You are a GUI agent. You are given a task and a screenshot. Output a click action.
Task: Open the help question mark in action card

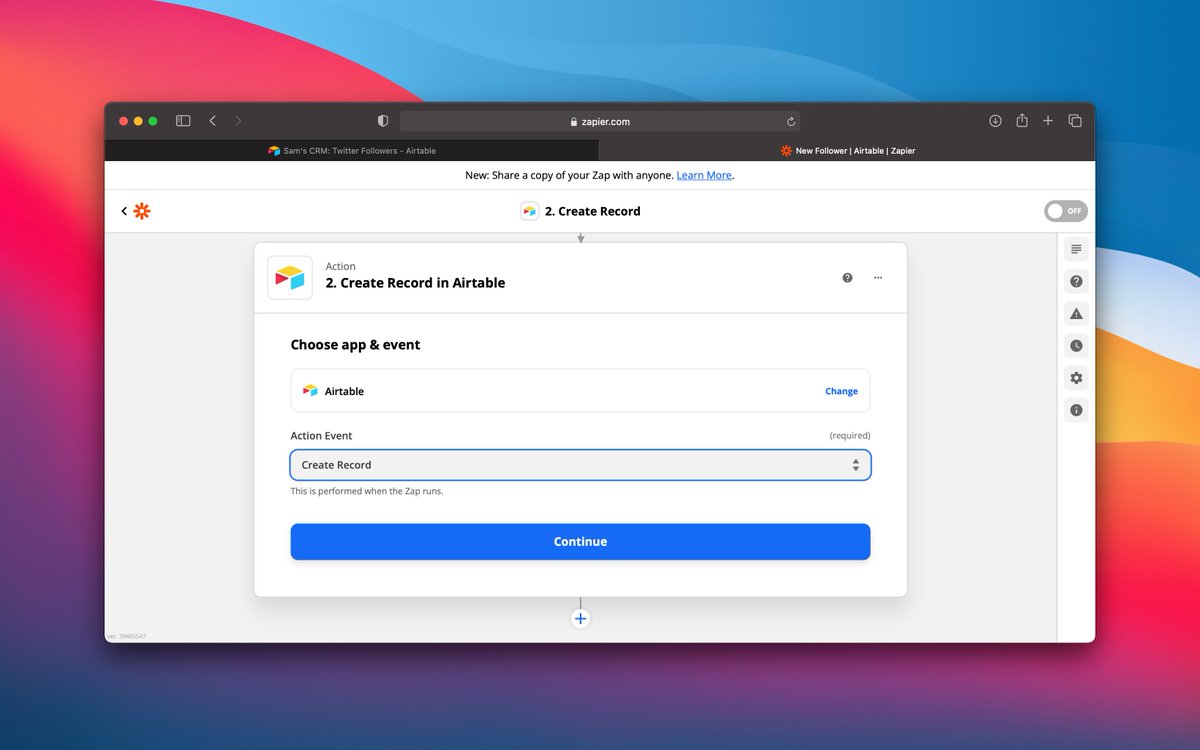(847, 278)
